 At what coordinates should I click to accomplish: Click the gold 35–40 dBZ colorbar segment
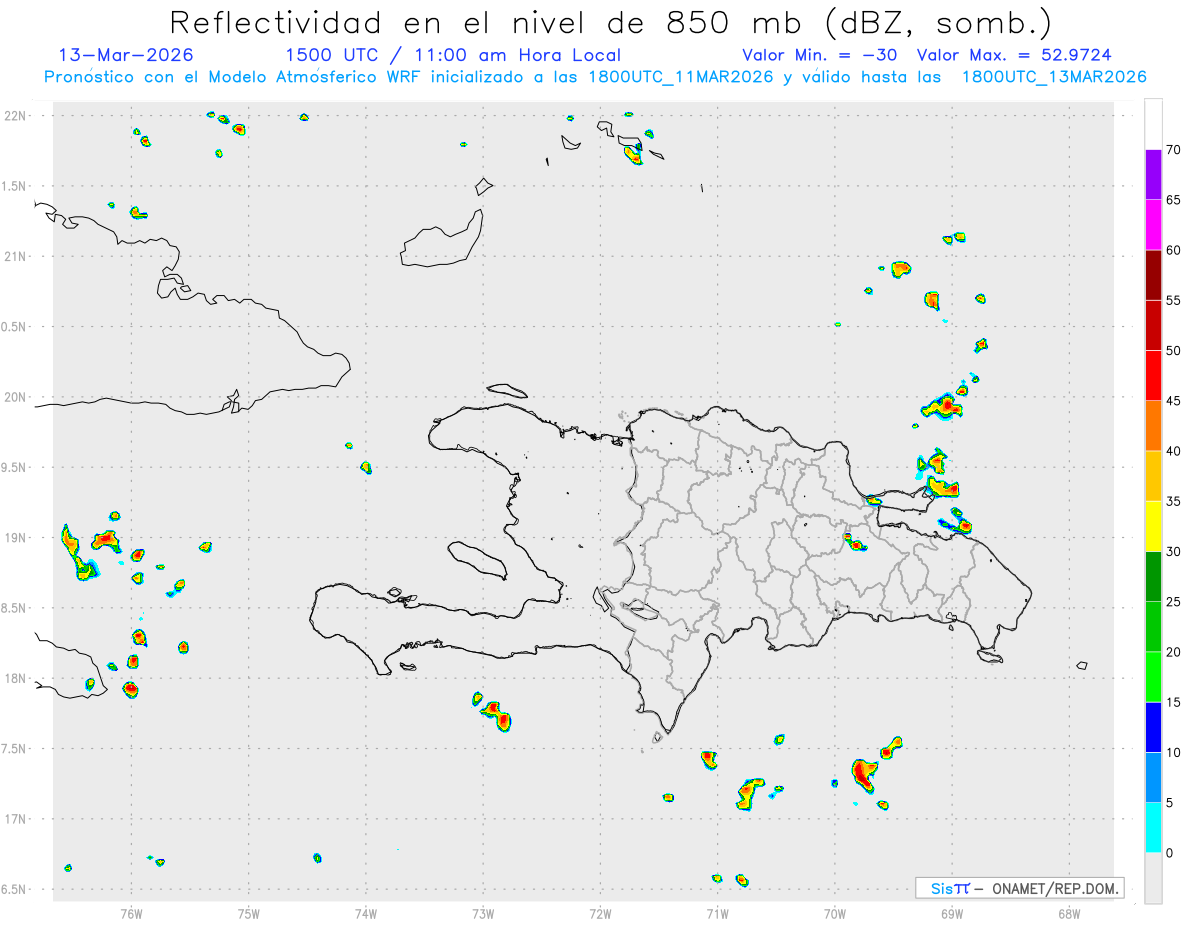pyautogui.click(x=1153, y=476)
